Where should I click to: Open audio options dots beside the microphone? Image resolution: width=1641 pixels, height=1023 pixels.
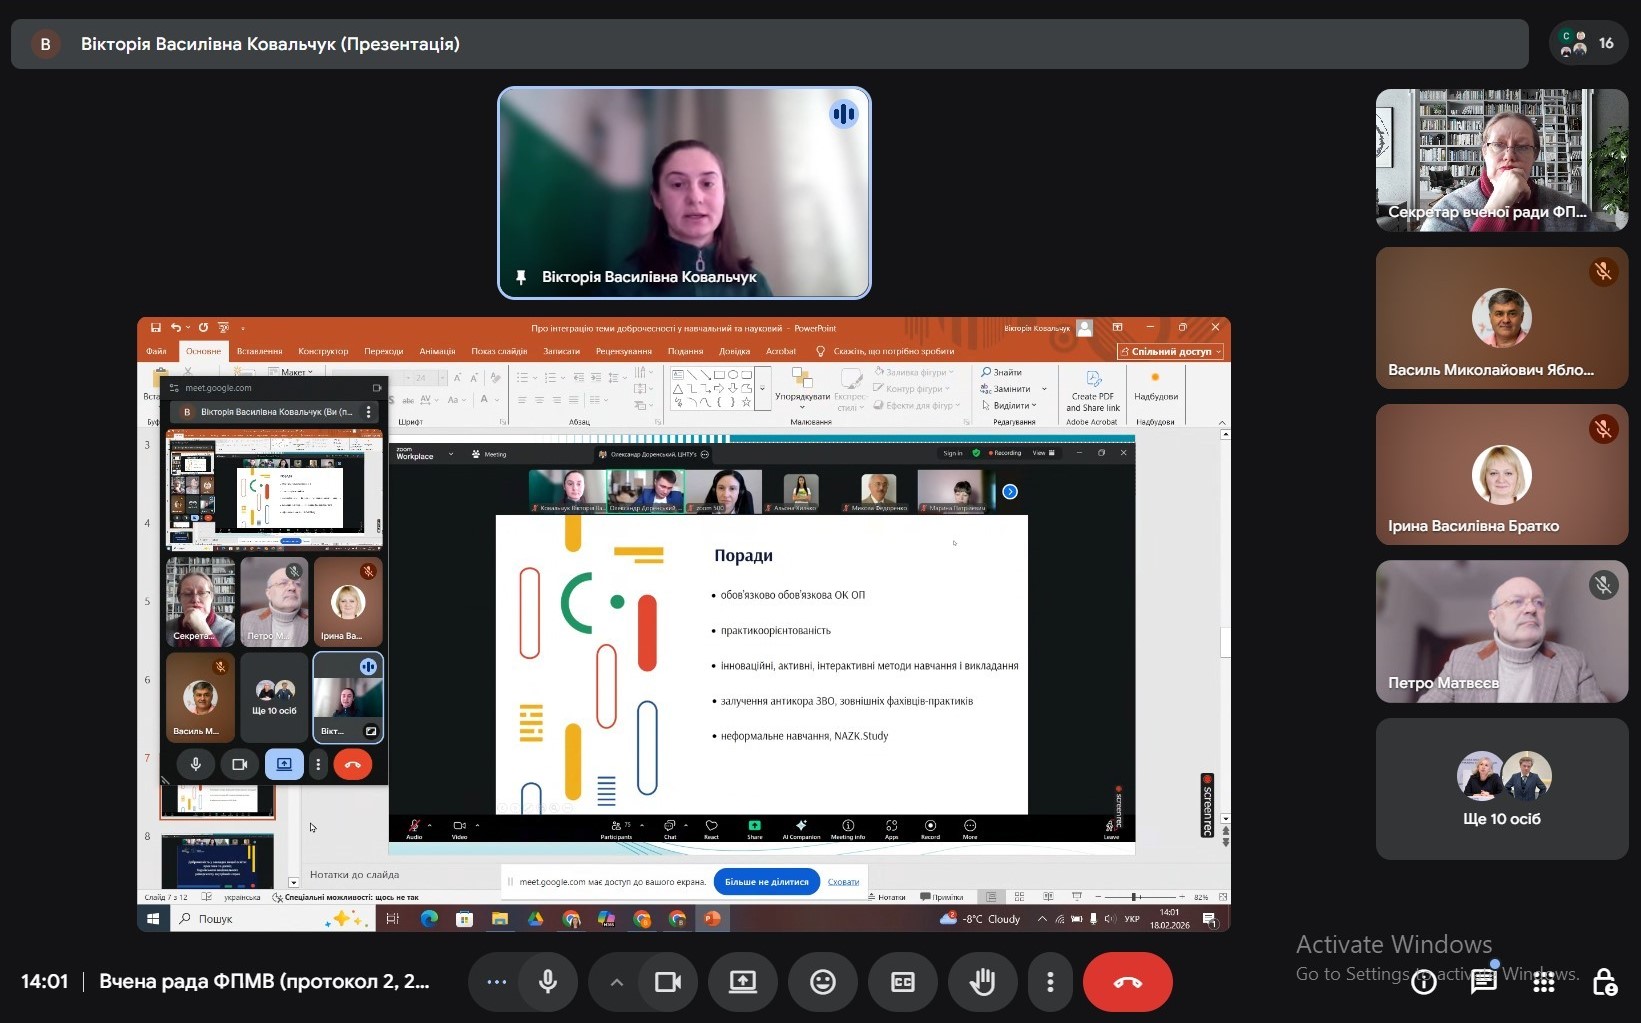click(x=496, y=982)
